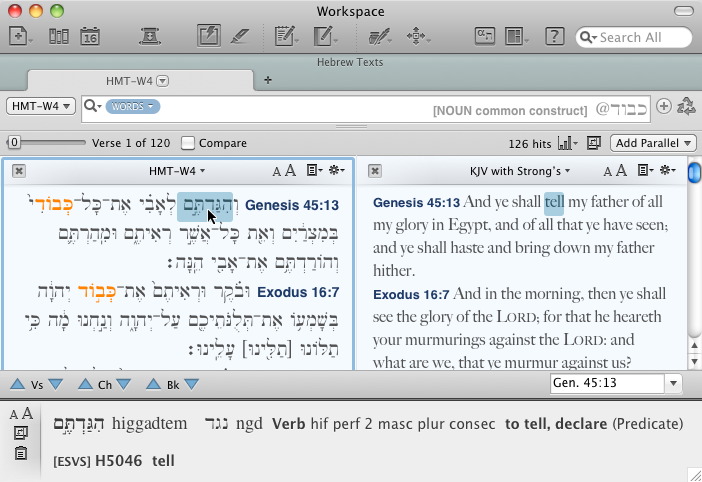
Task: Click the Genesis 45:13 reference in KJV pane
Action: tap(417, 203)
